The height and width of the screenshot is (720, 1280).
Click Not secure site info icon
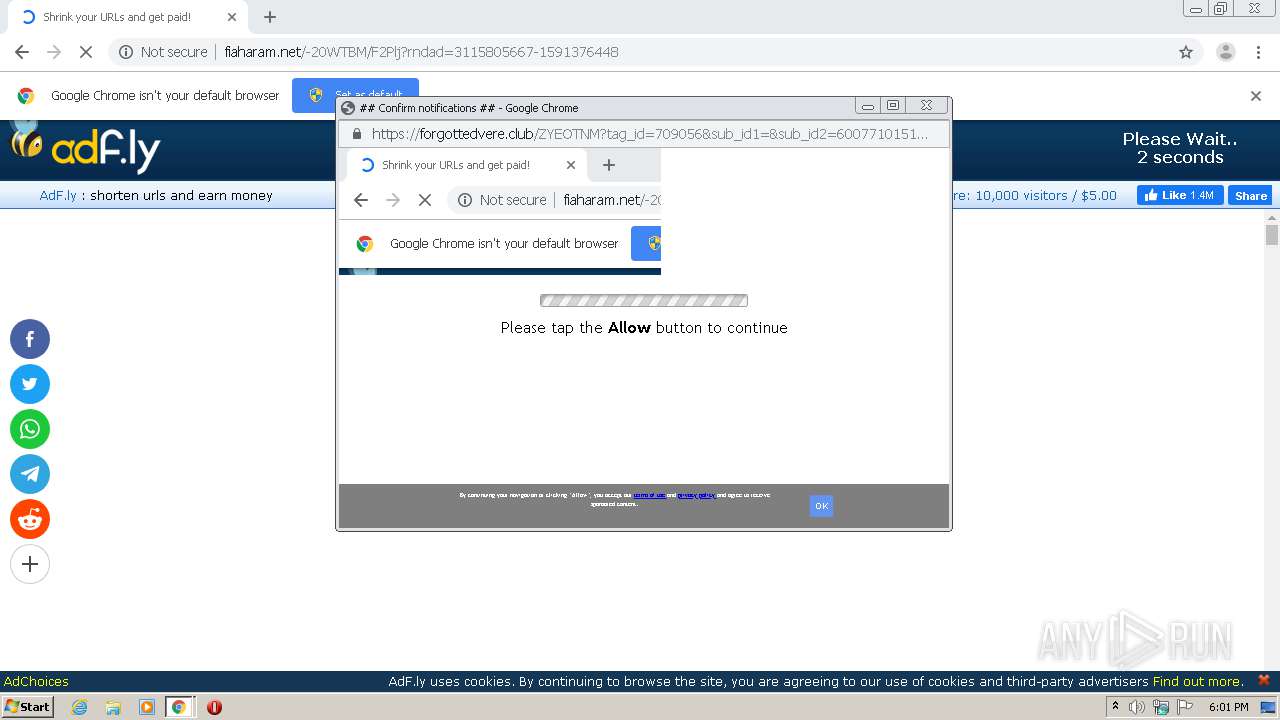(126, 52)
